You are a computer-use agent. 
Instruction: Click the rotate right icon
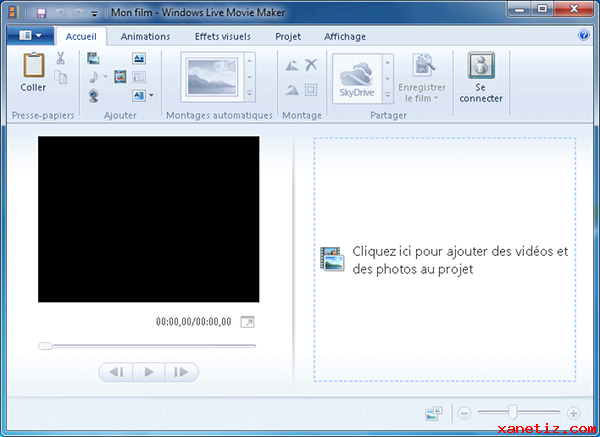point(292,90)
